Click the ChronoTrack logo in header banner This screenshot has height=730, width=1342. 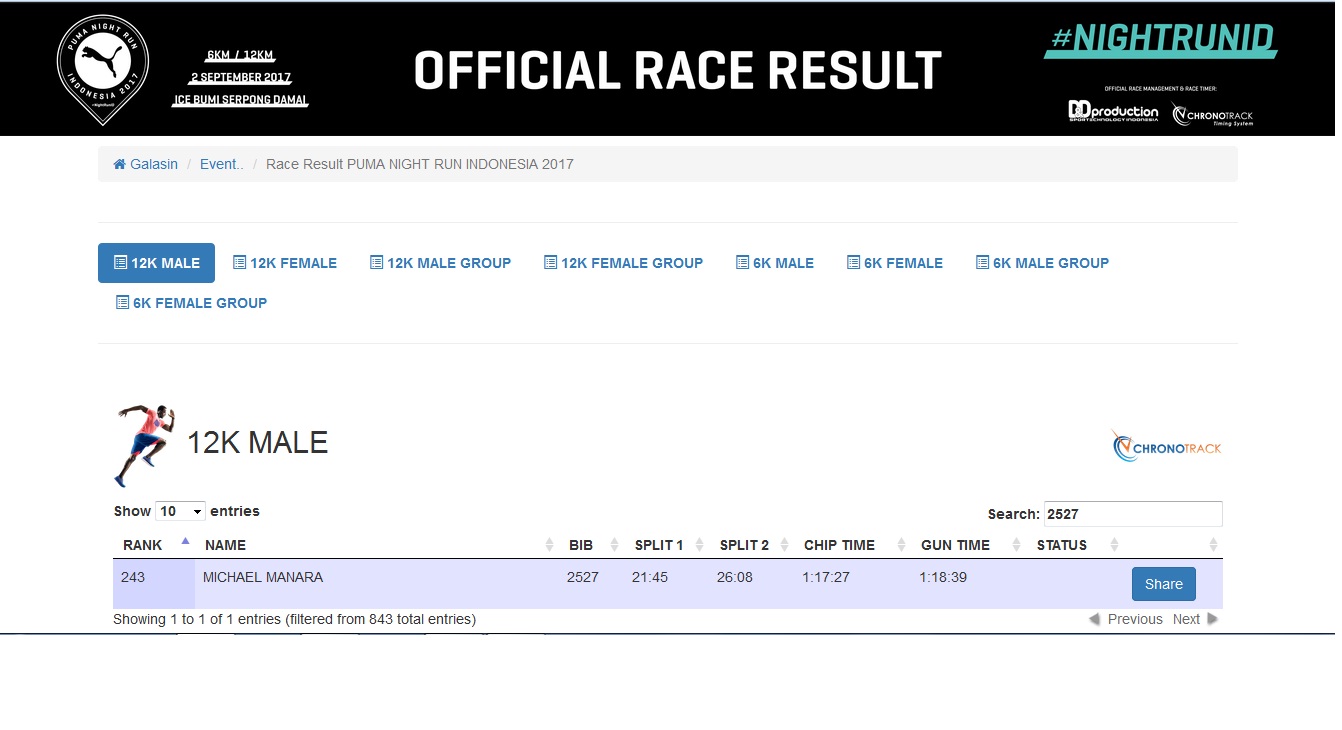1212,114
